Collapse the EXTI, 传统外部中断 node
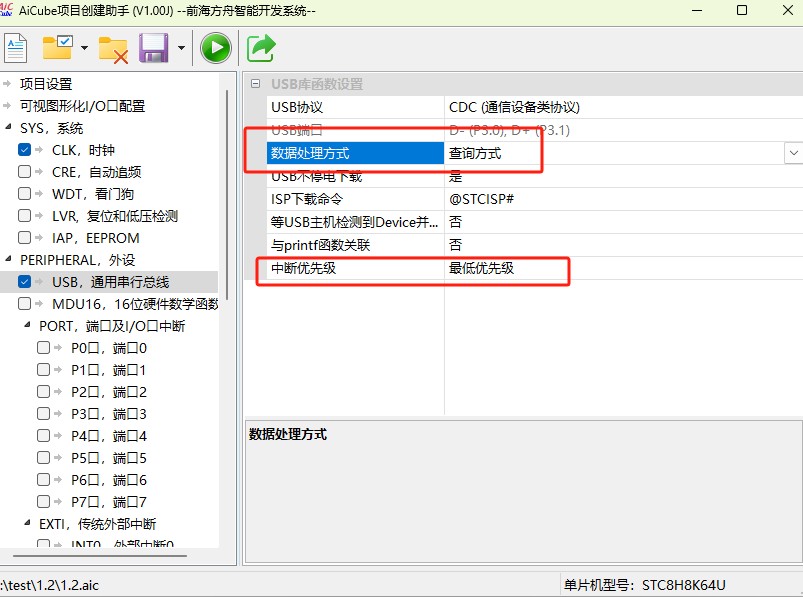This screenshot has width=803, height=597. (x=27, y=523)
